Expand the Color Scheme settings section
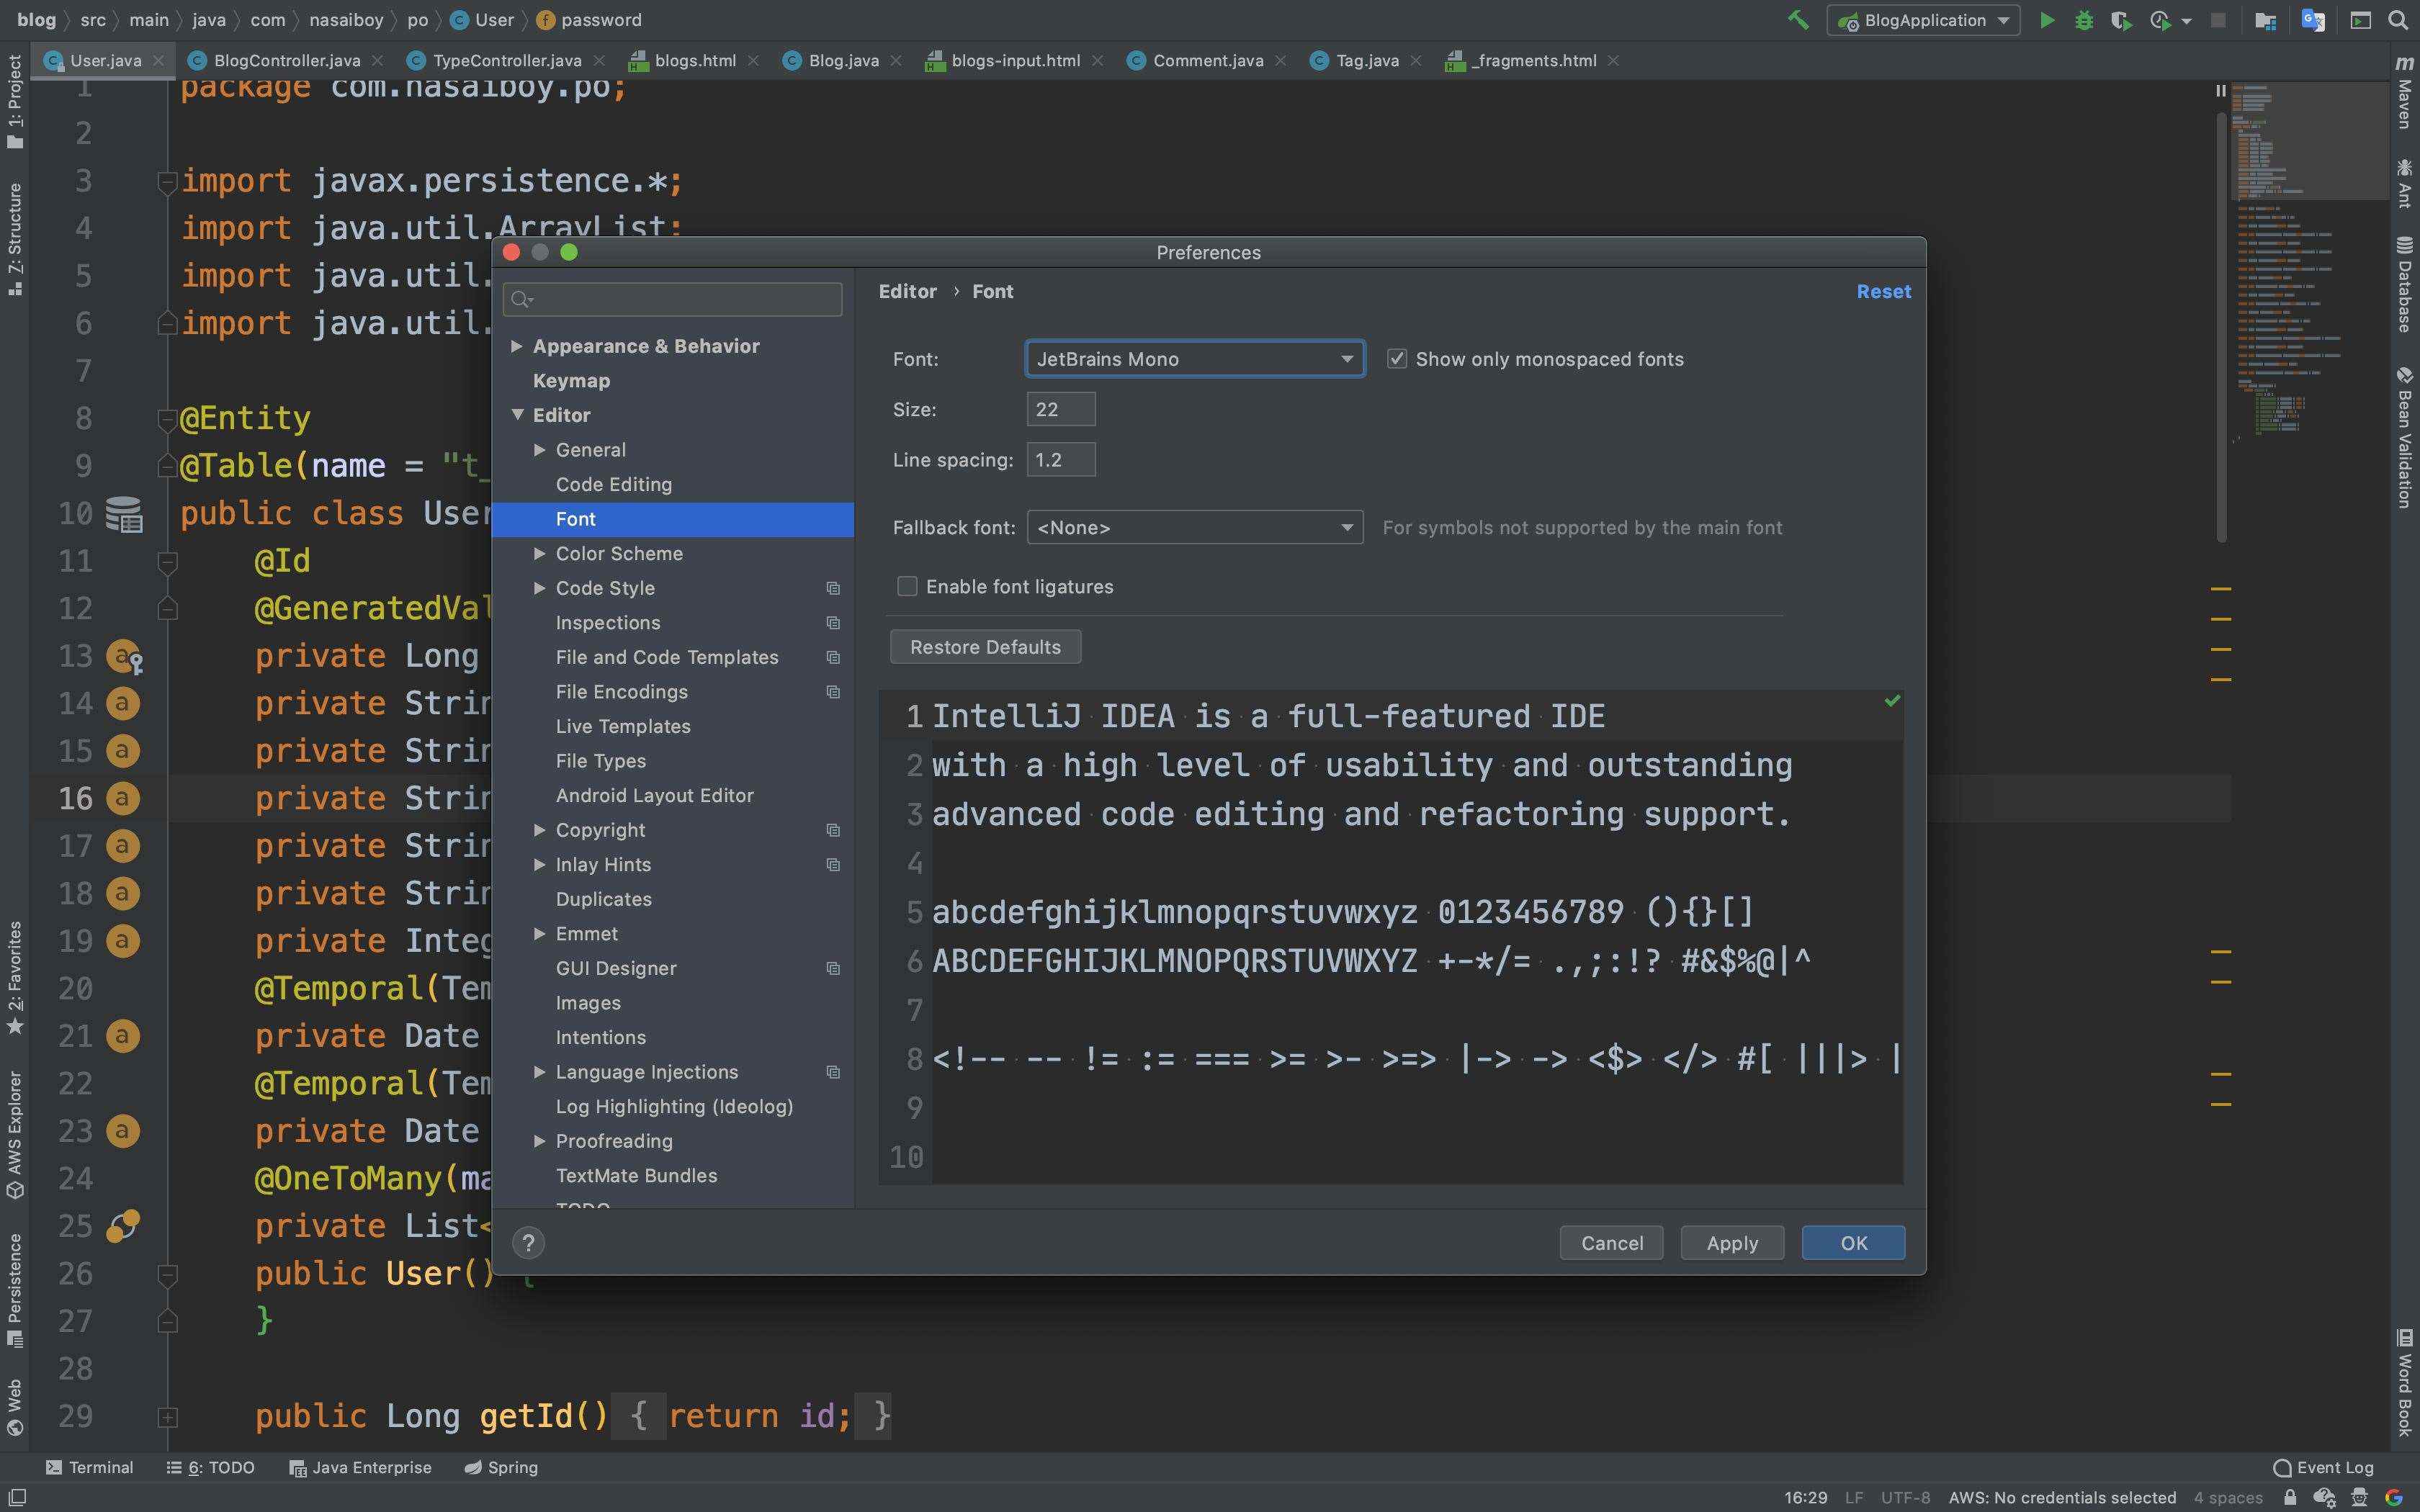Viewport: 2420px width, 1512px height. 538,554
